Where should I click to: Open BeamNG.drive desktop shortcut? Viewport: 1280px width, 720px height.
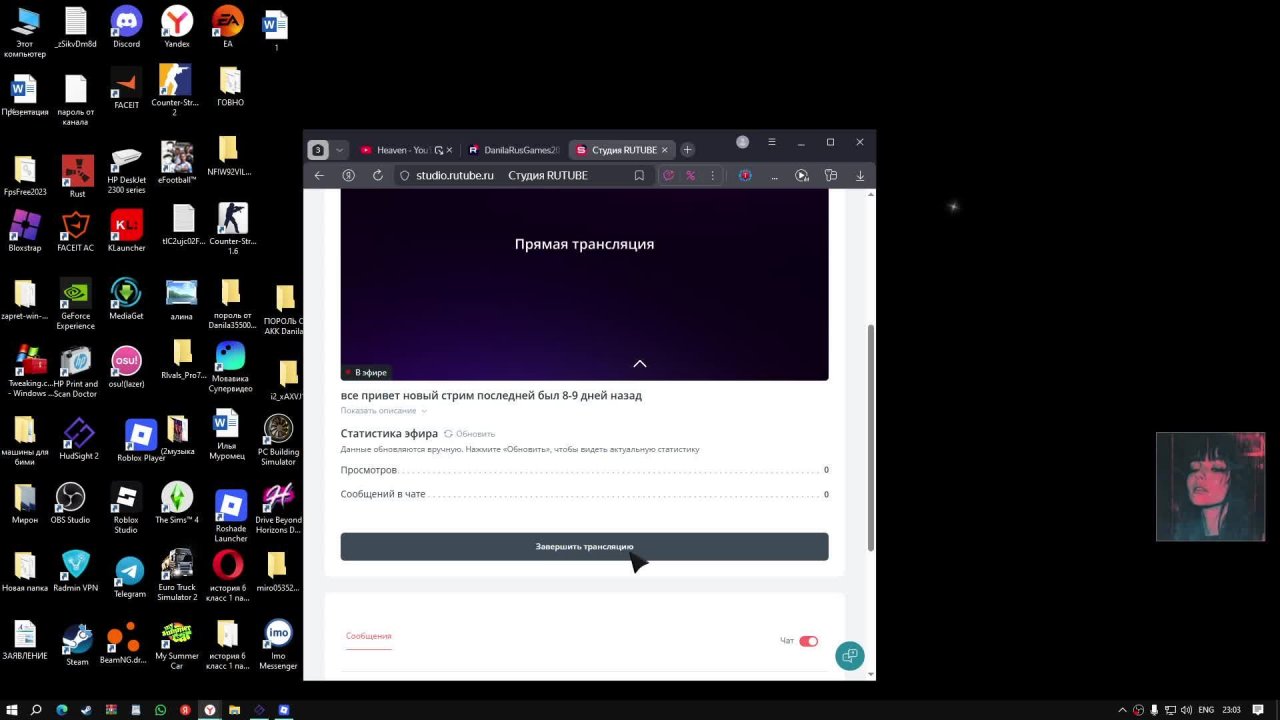125,645
